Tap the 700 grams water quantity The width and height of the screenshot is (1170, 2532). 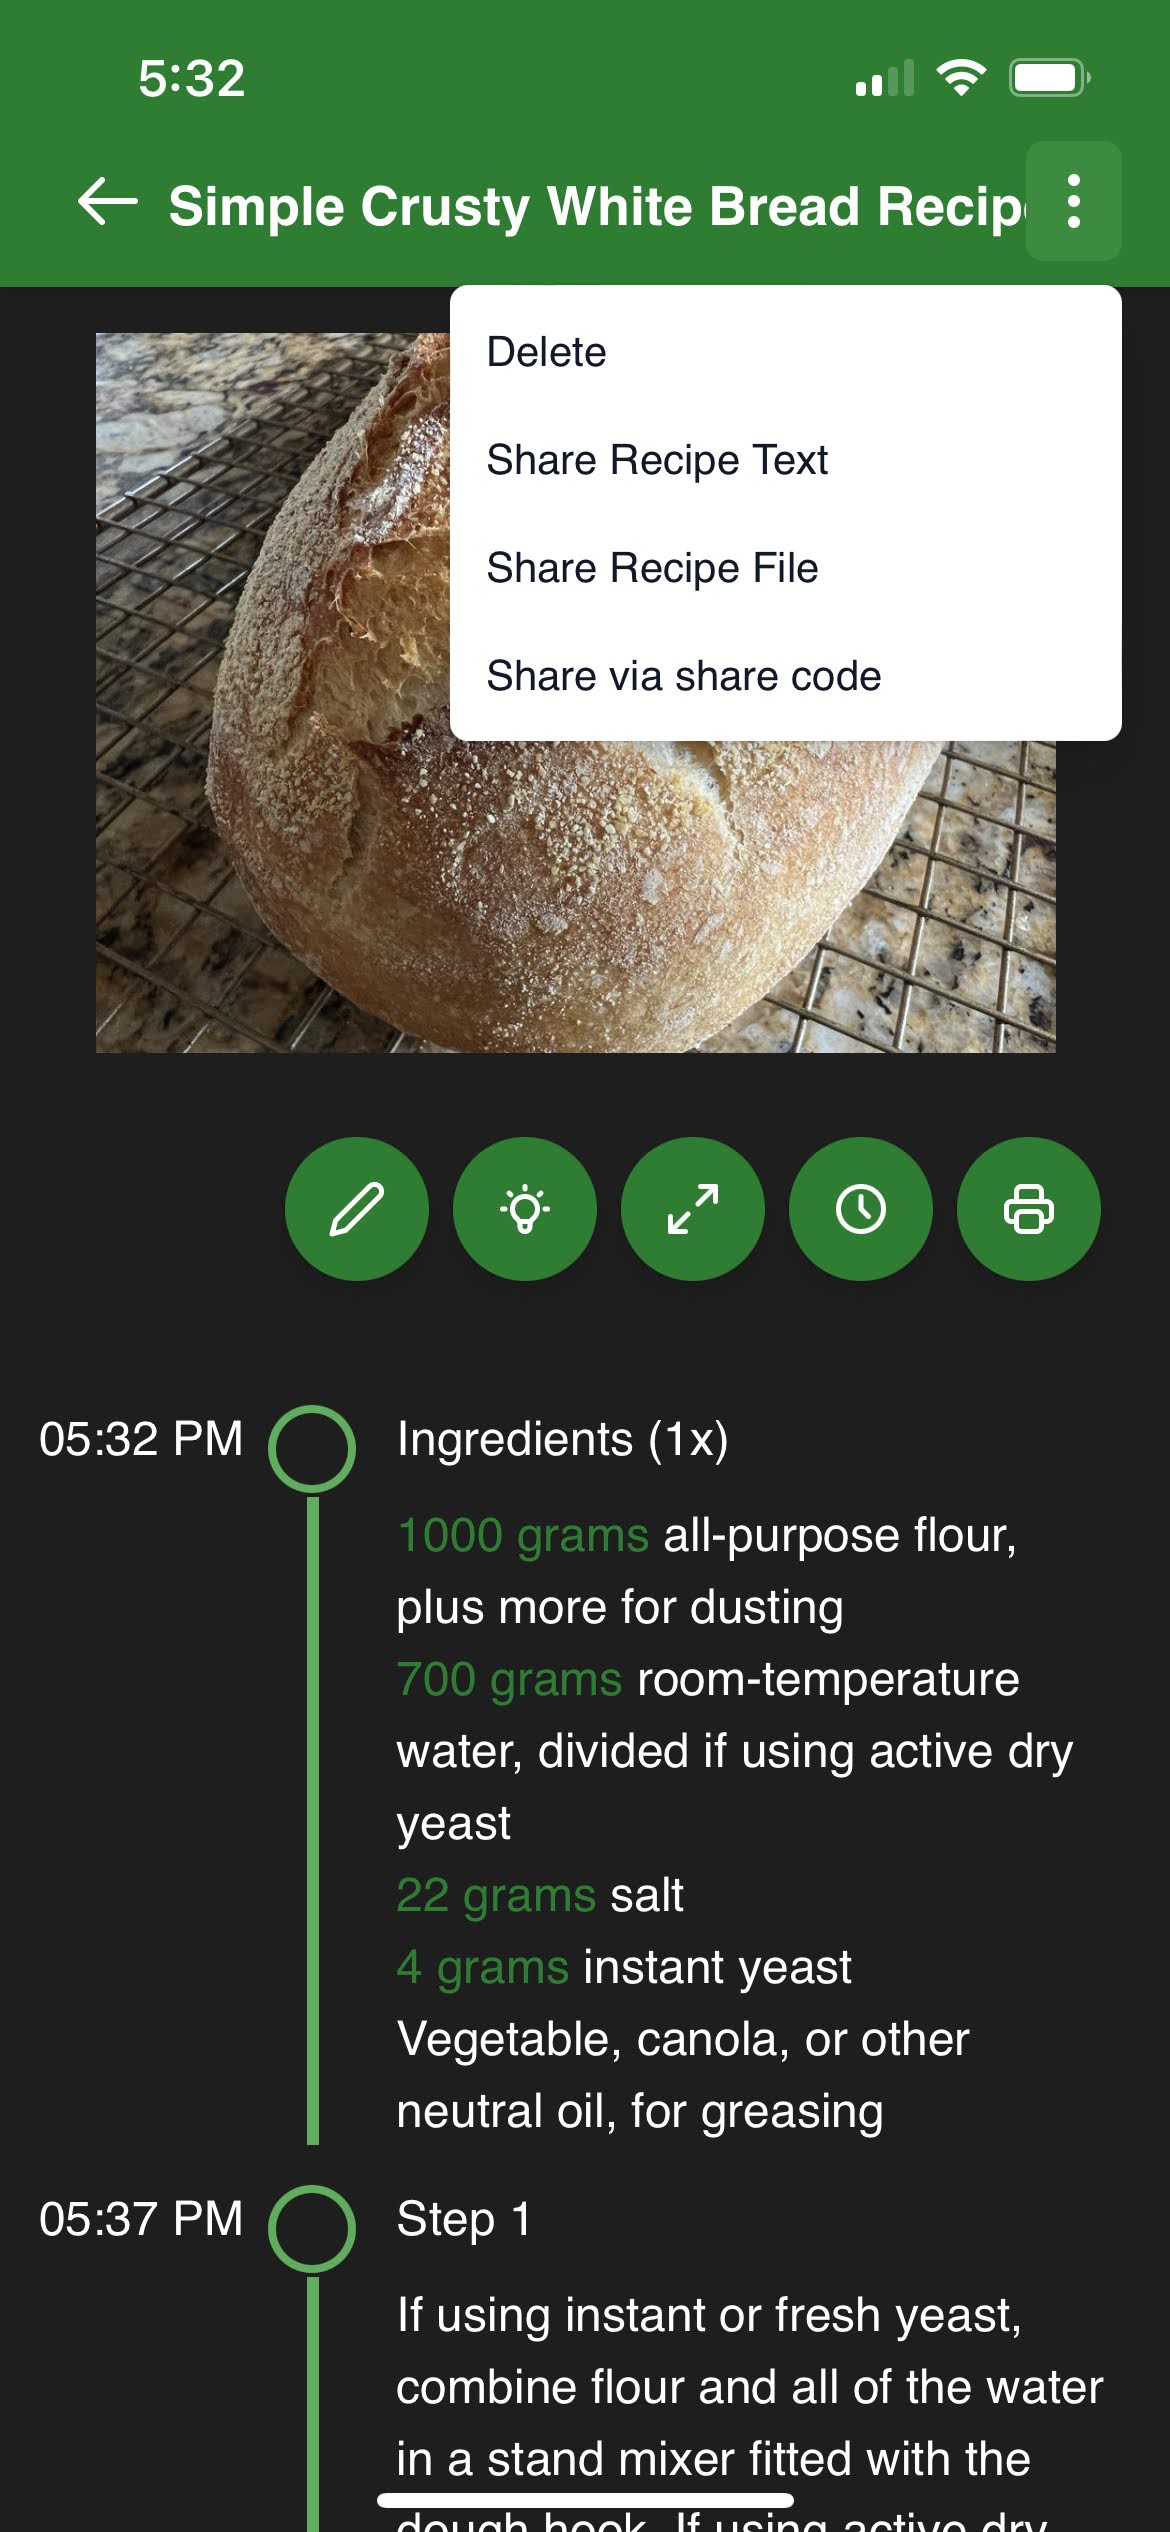(x=509, y=1679)
